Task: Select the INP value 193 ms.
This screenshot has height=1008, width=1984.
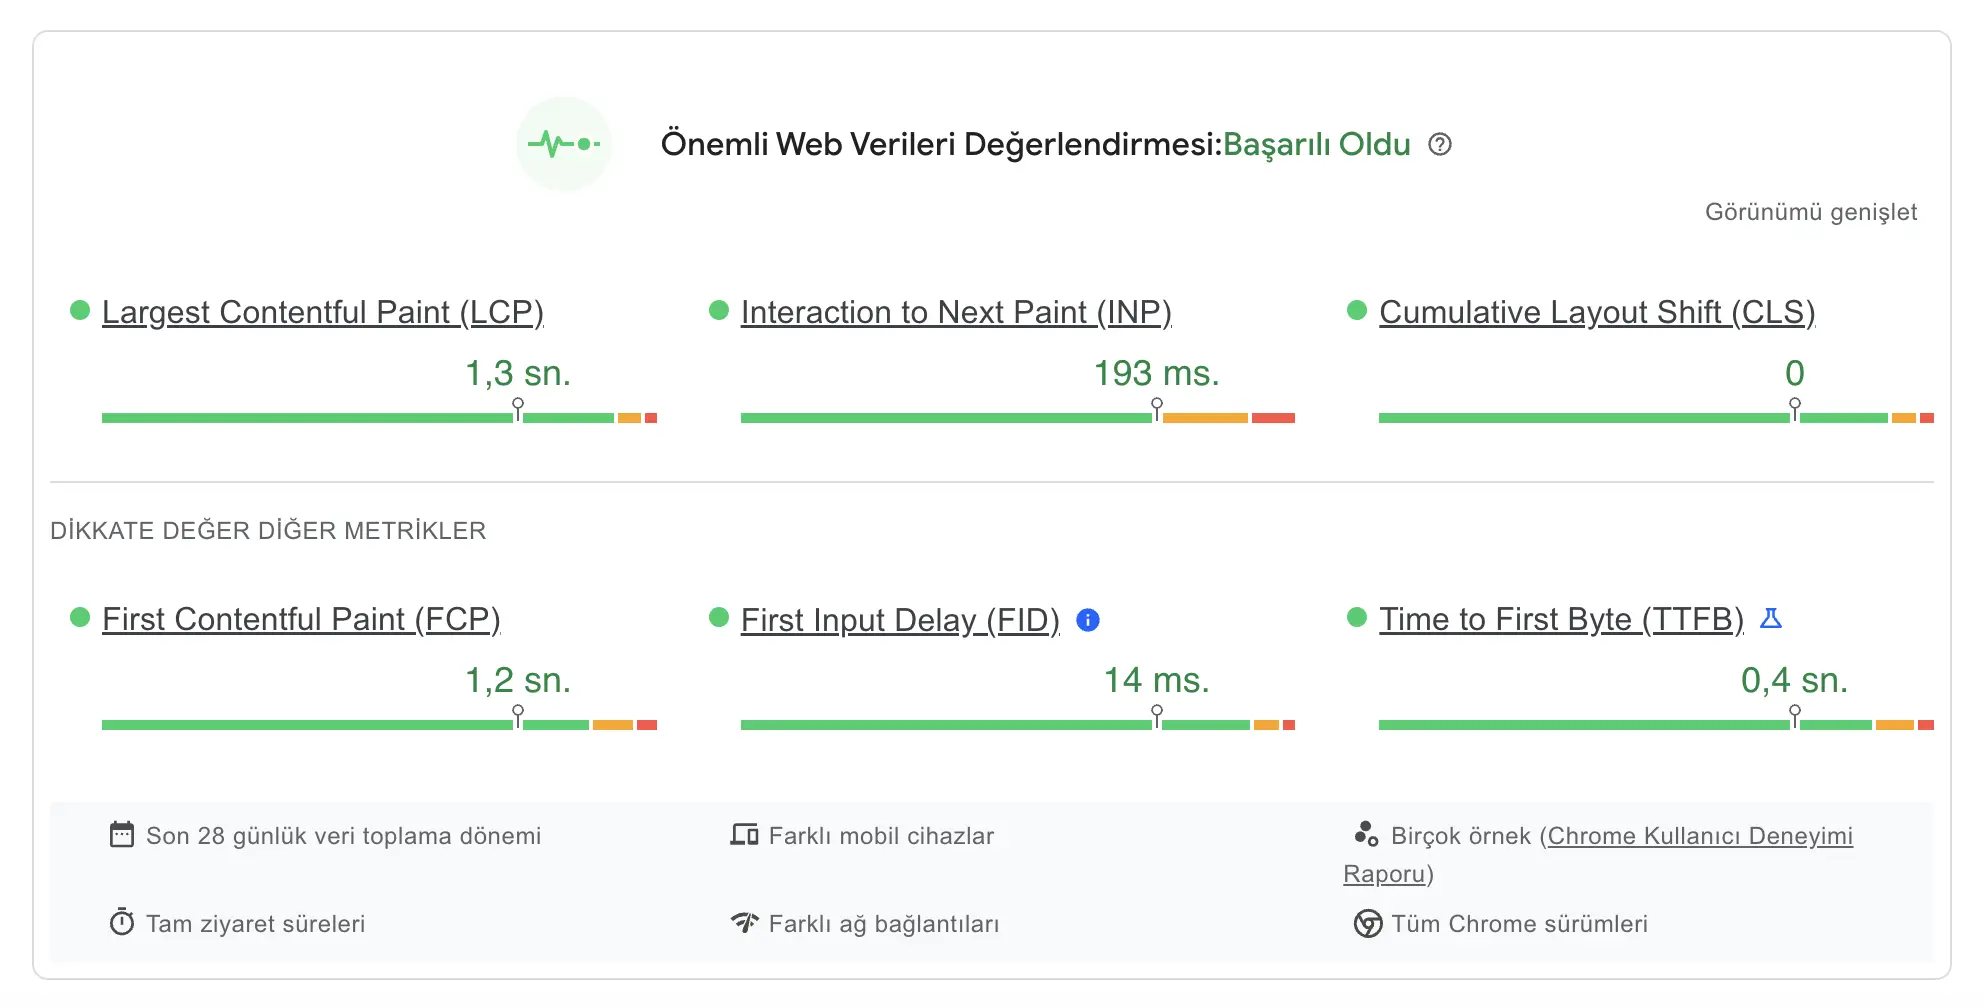Action: click(1157, 373)
